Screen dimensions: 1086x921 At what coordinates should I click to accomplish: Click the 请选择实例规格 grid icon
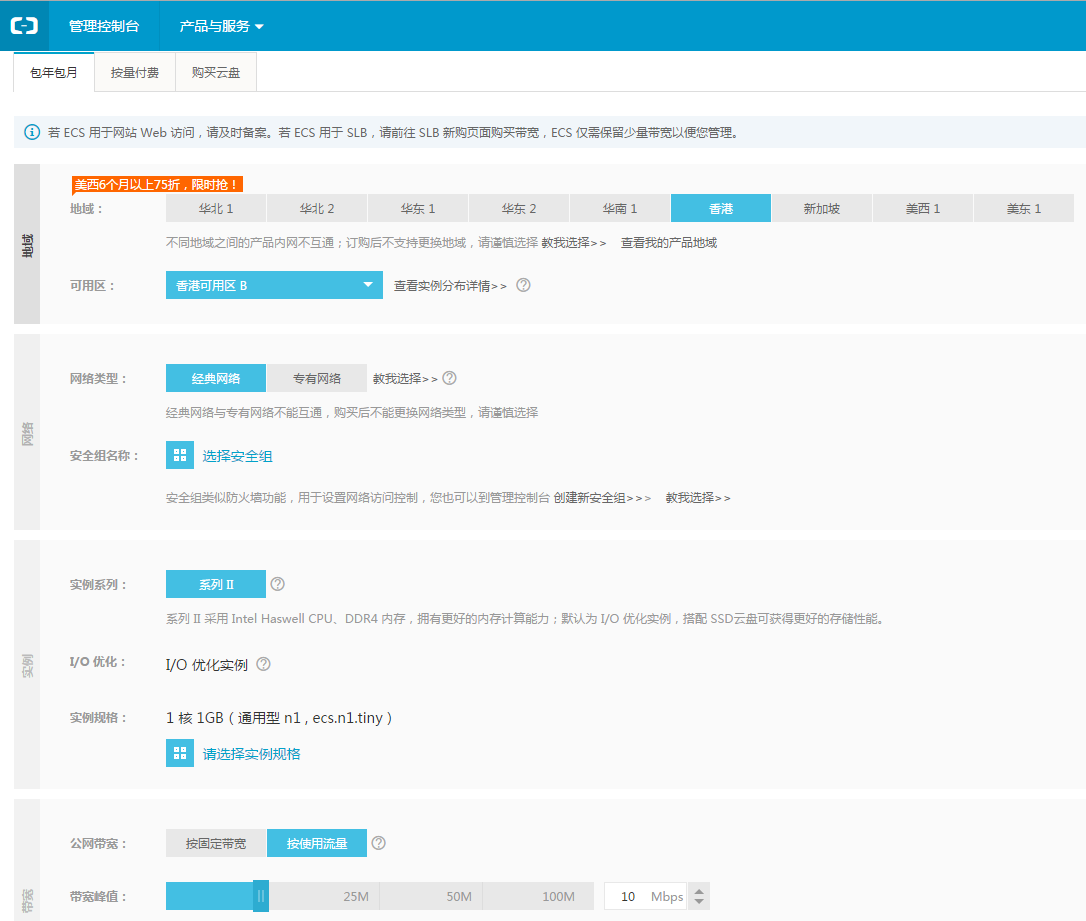click(x=180, y=753)
